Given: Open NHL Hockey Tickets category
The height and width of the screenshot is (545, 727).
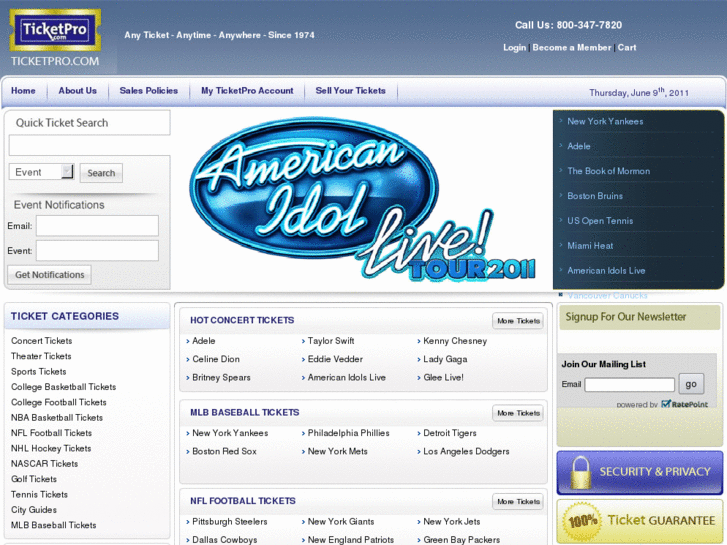Looking at the screenshot, I should [51, 449].
